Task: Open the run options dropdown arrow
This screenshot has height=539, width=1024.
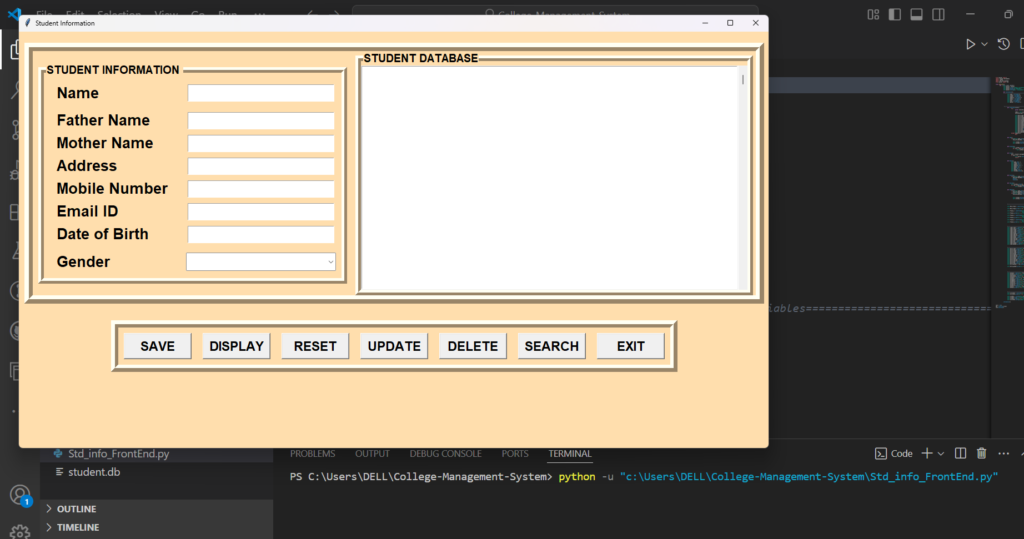Action: click(x=984, y=44)
